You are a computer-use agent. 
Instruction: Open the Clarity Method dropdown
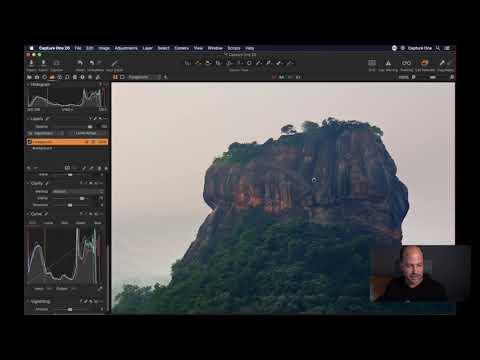(77, 191)
